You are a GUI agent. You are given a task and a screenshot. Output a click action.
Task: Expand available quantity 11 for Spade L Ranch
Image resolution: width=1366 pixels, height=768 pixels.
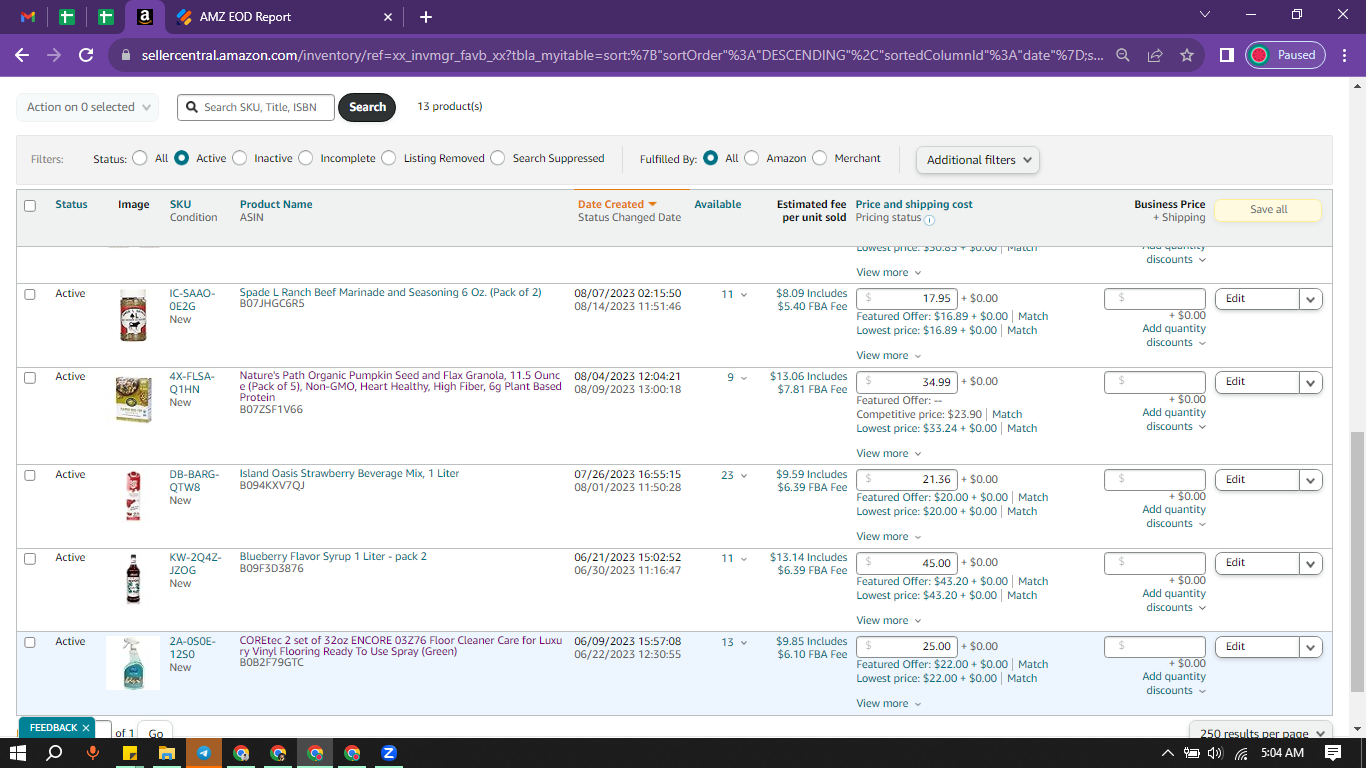click(734, 295)
